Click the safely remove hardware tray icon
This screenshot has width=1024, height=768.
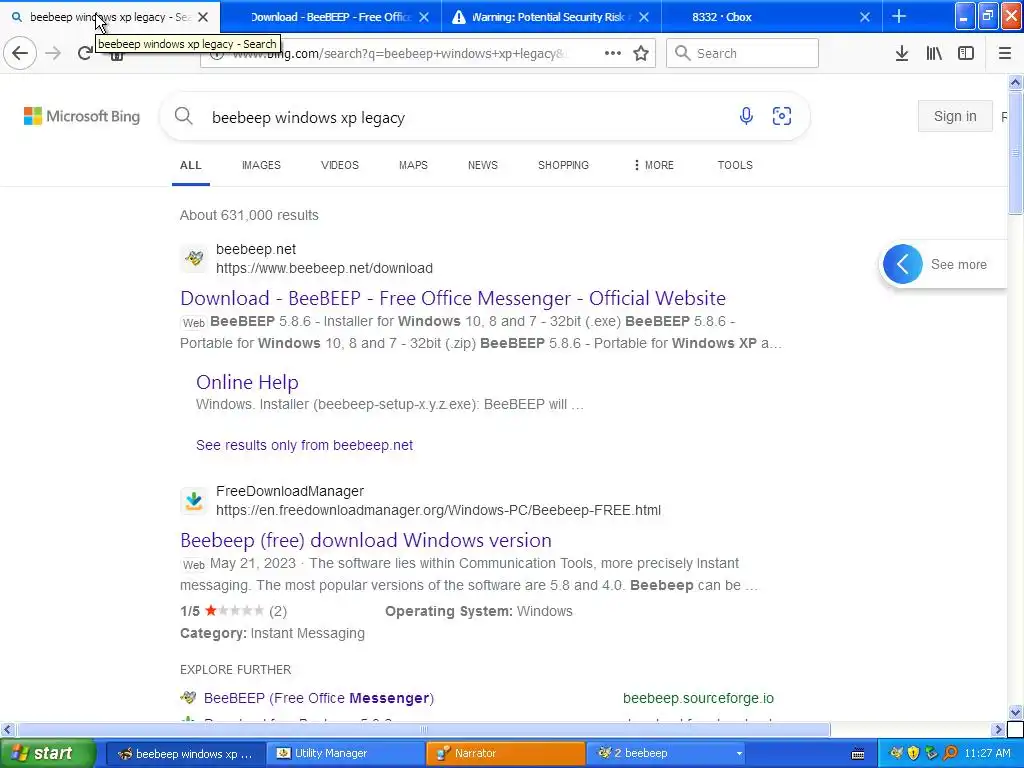(931, 753)
